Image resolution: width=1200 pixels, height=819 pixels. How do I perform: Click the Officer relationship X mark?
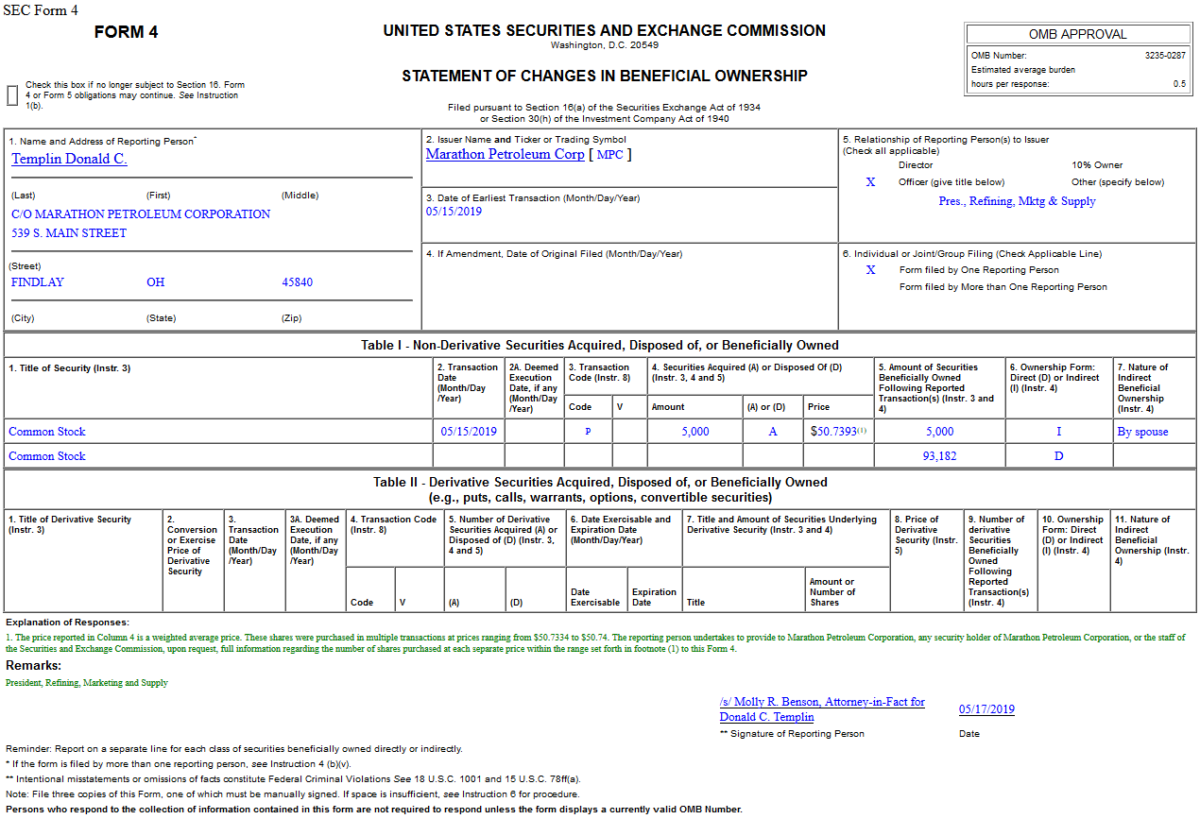870,182
